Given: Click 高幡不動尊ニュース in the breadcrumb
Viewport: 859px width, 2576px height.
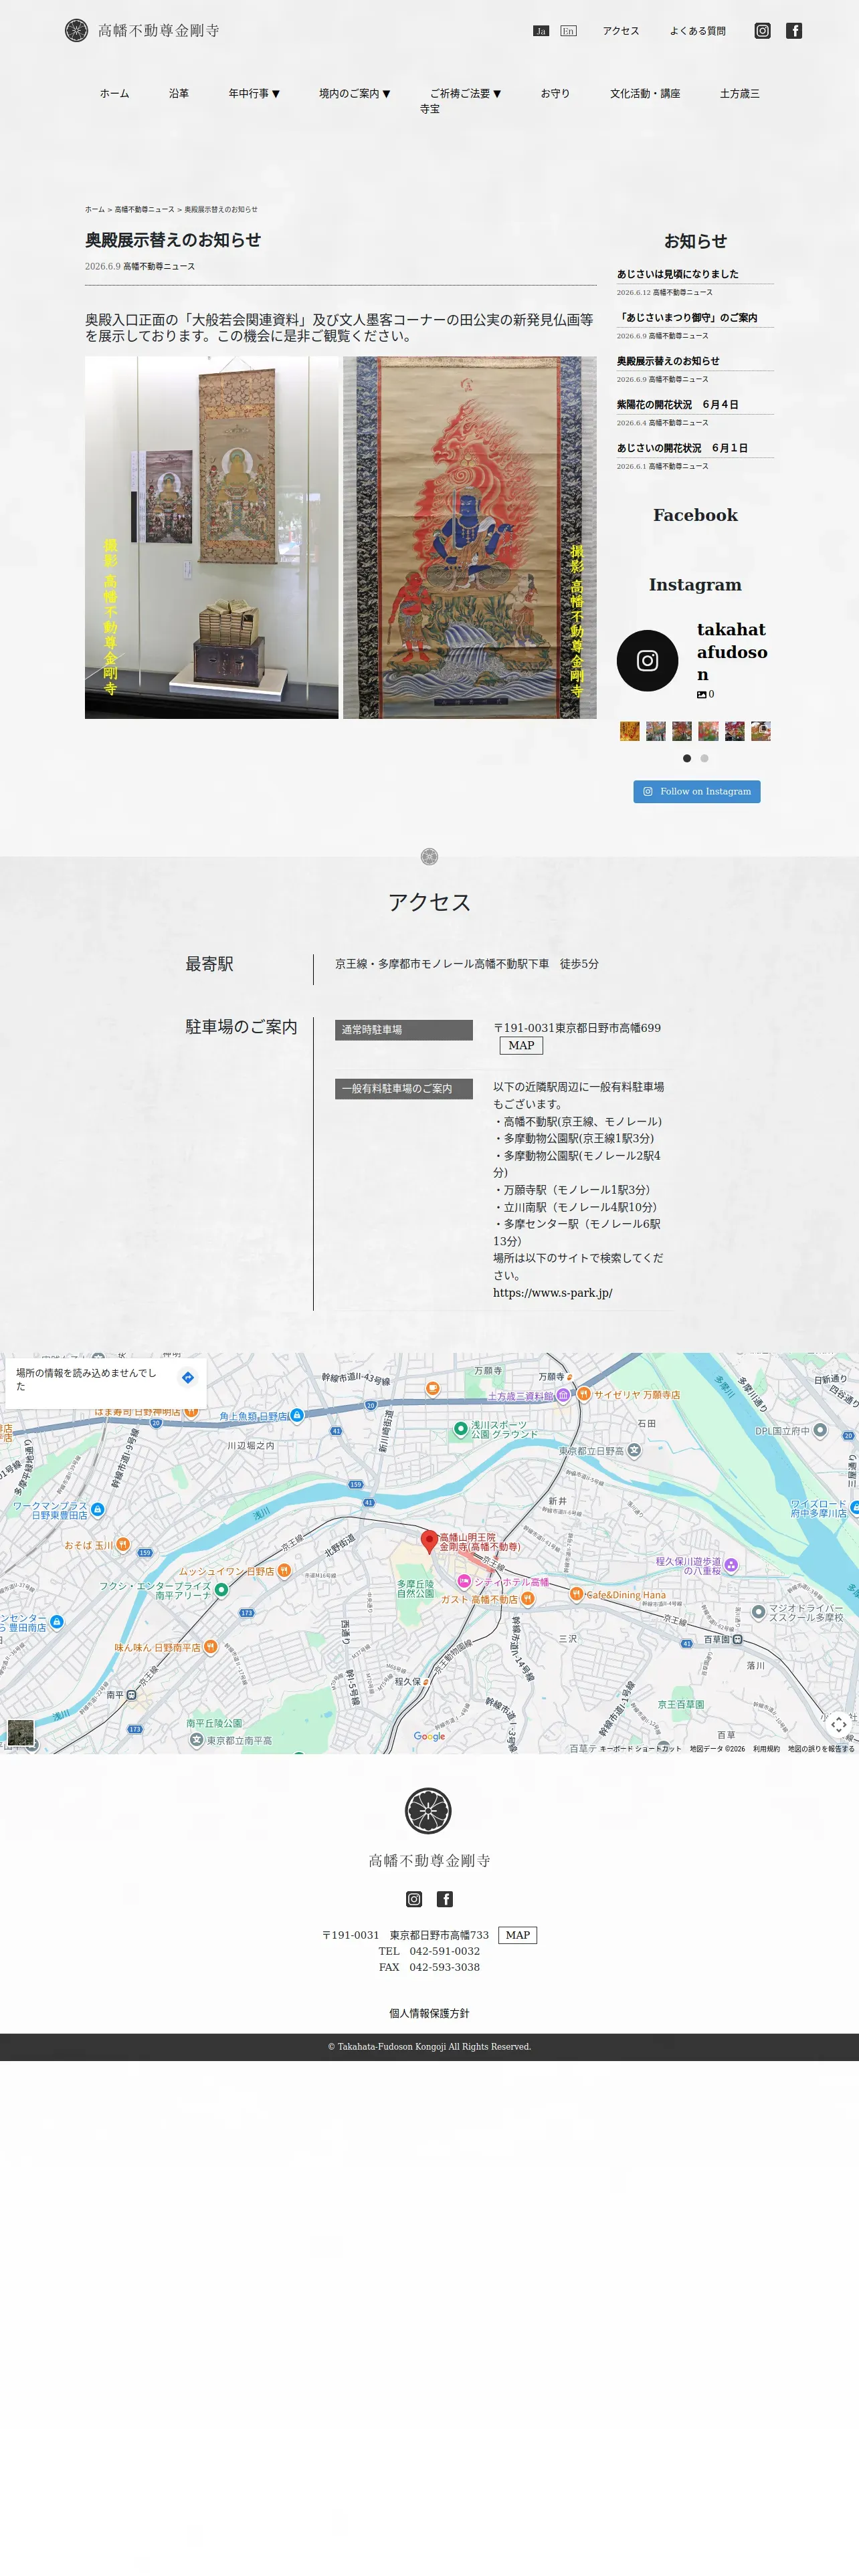Looking at the screenshot, I should (x=144, y=210).
